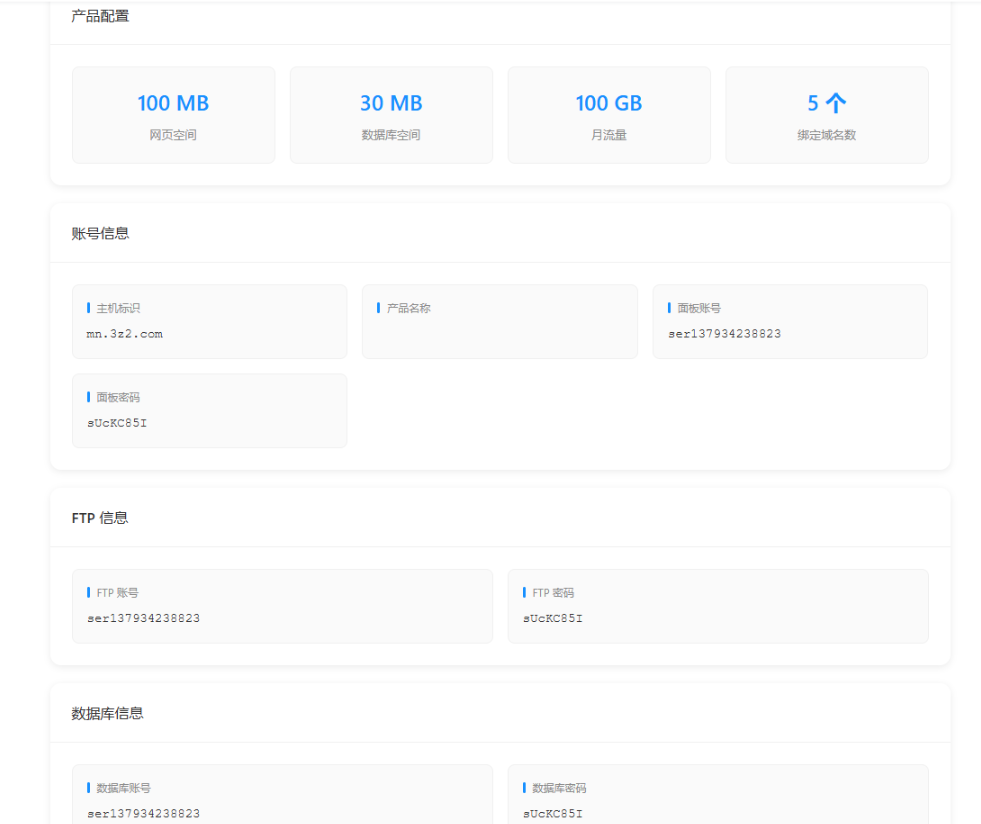Click the 数据库信息 section heading
The height and width of the screenshot is (824, 981).
[x=107, y=713]
